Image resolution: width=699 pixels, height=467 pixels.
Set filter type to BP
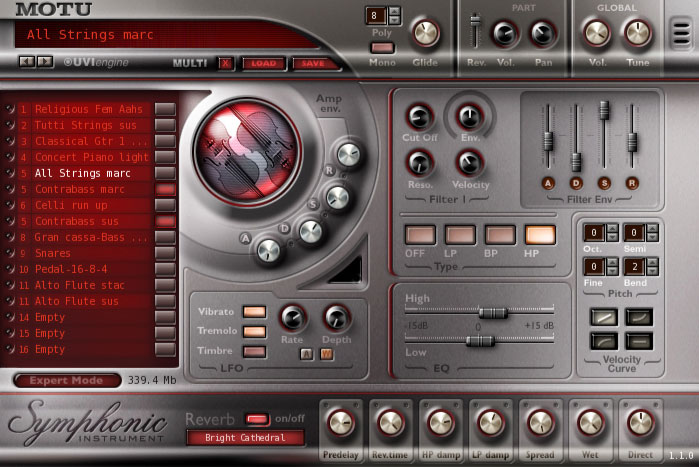pos(500,235)
